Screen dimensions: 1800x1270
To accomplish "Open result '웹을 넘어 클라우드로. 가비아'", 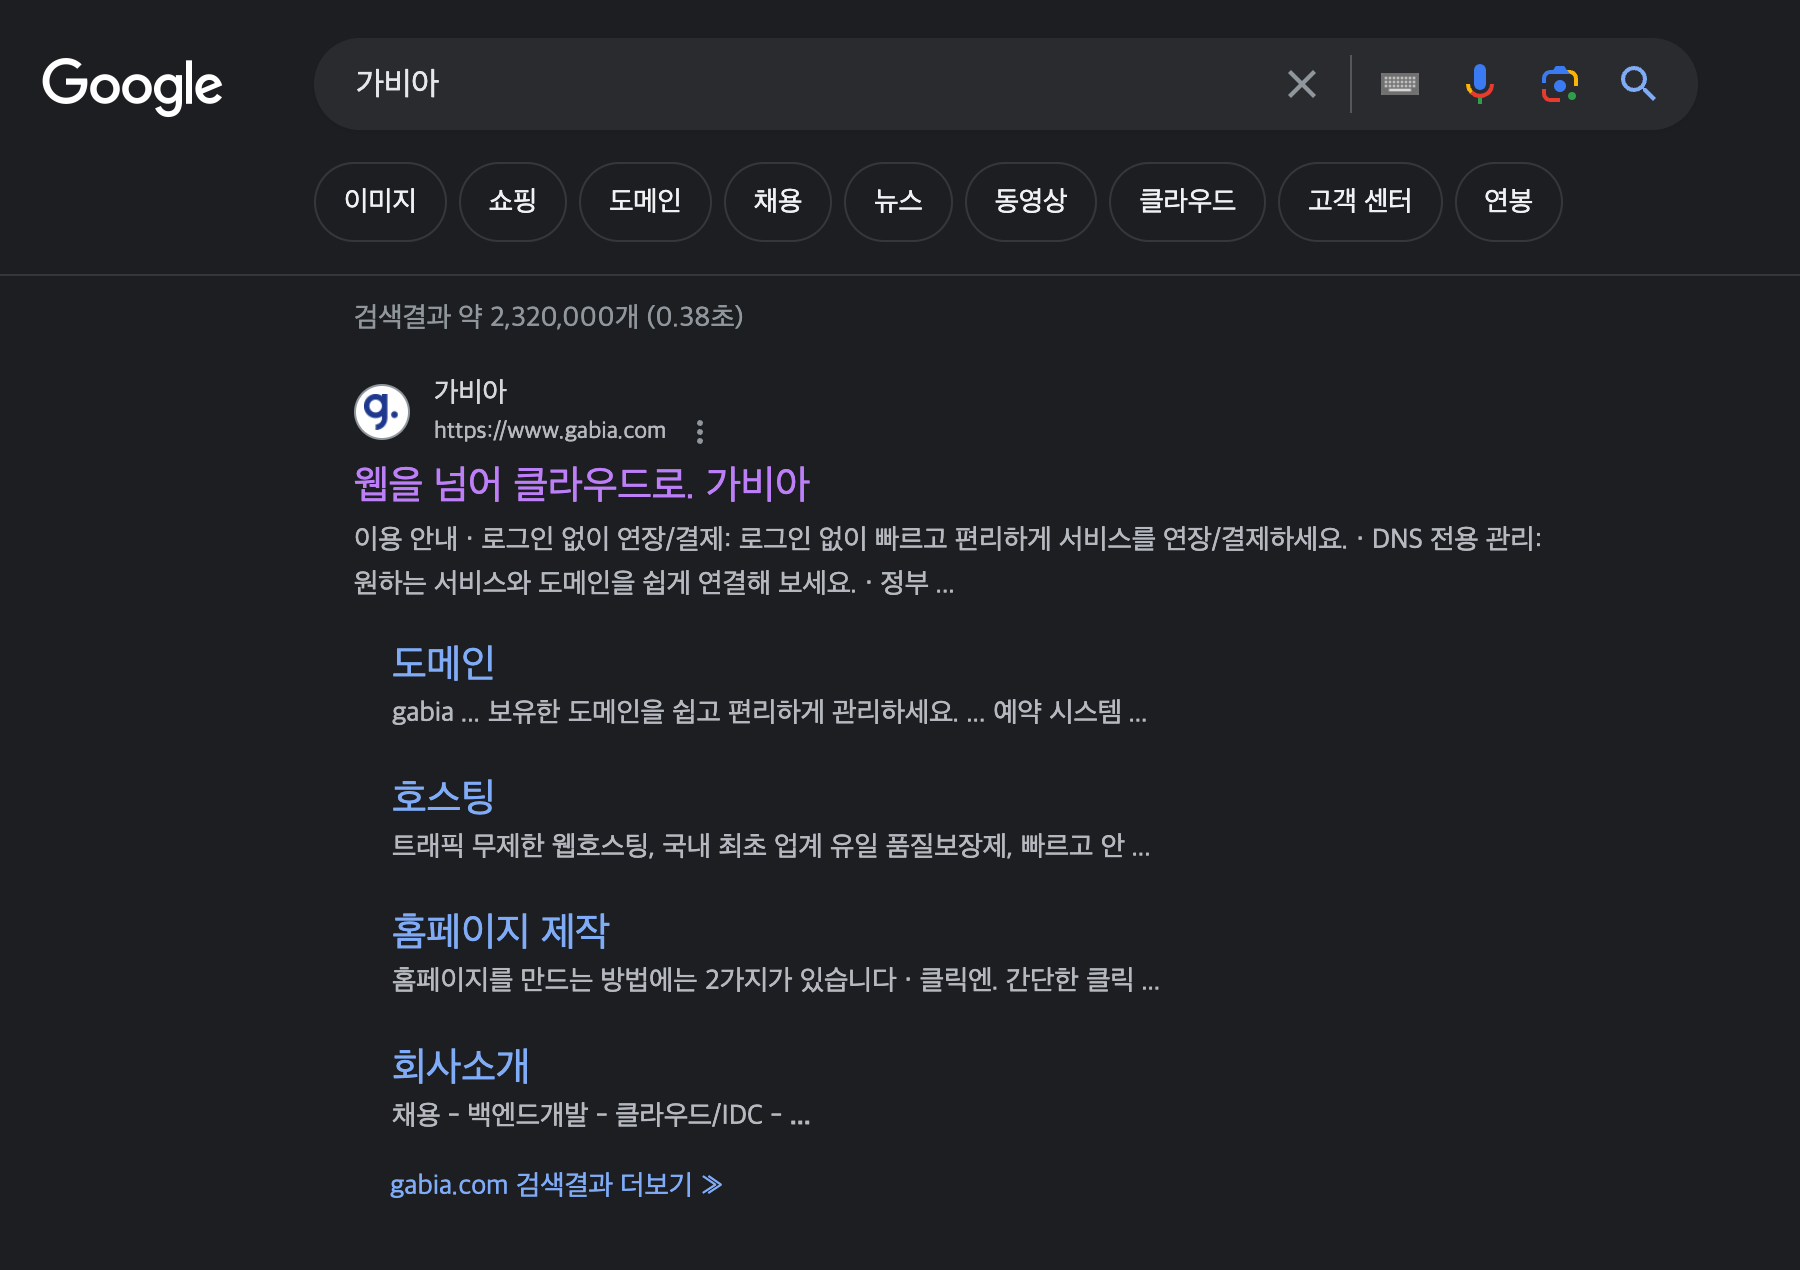I will (582, 484).
